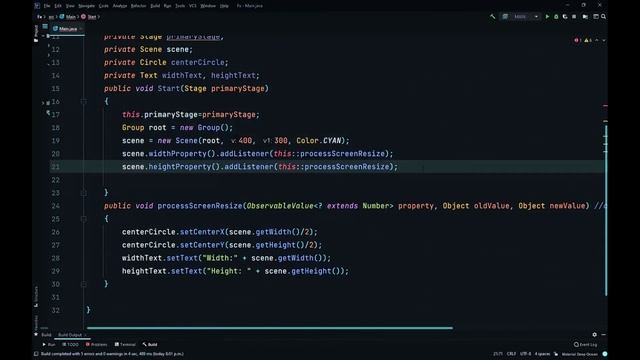Image resolution: width=640 pixels, height=360 pixels.
Task: Open the Terminal tool window button
Action: coord(125,344)
